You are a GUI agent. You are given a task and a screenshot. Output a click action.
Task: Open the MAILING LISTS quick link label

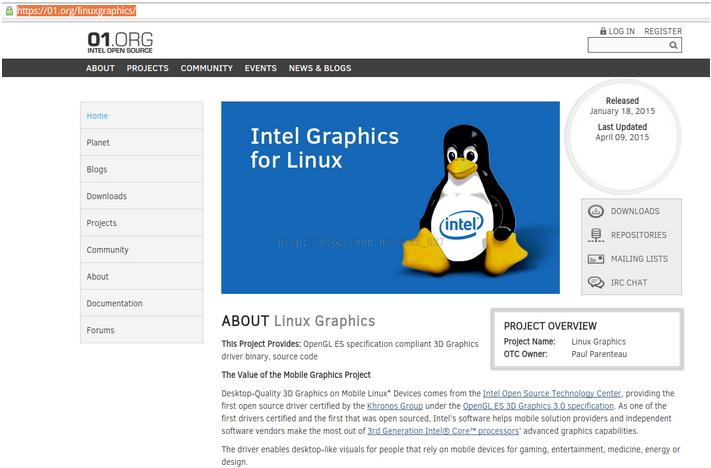pyautogui.click(x=639, y=259)
